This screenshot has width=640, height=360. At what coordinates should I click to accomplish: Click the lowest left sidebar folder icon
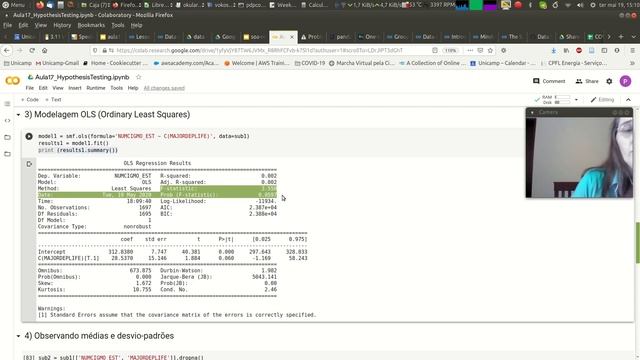pyautogui.click(x=7, y=154)
